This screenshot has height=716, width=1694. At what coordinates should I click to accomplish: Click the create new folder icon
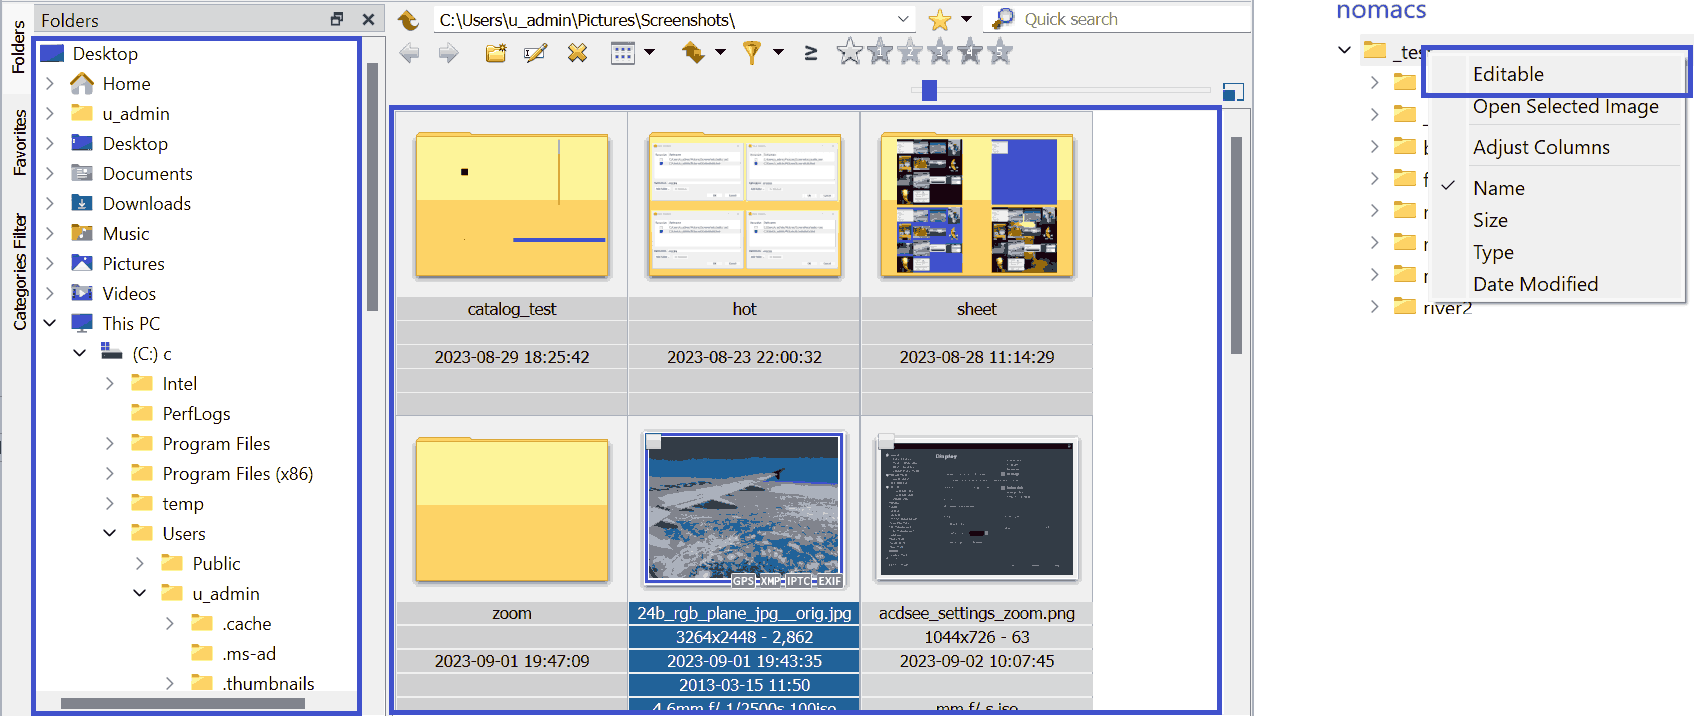click(496, 53)
